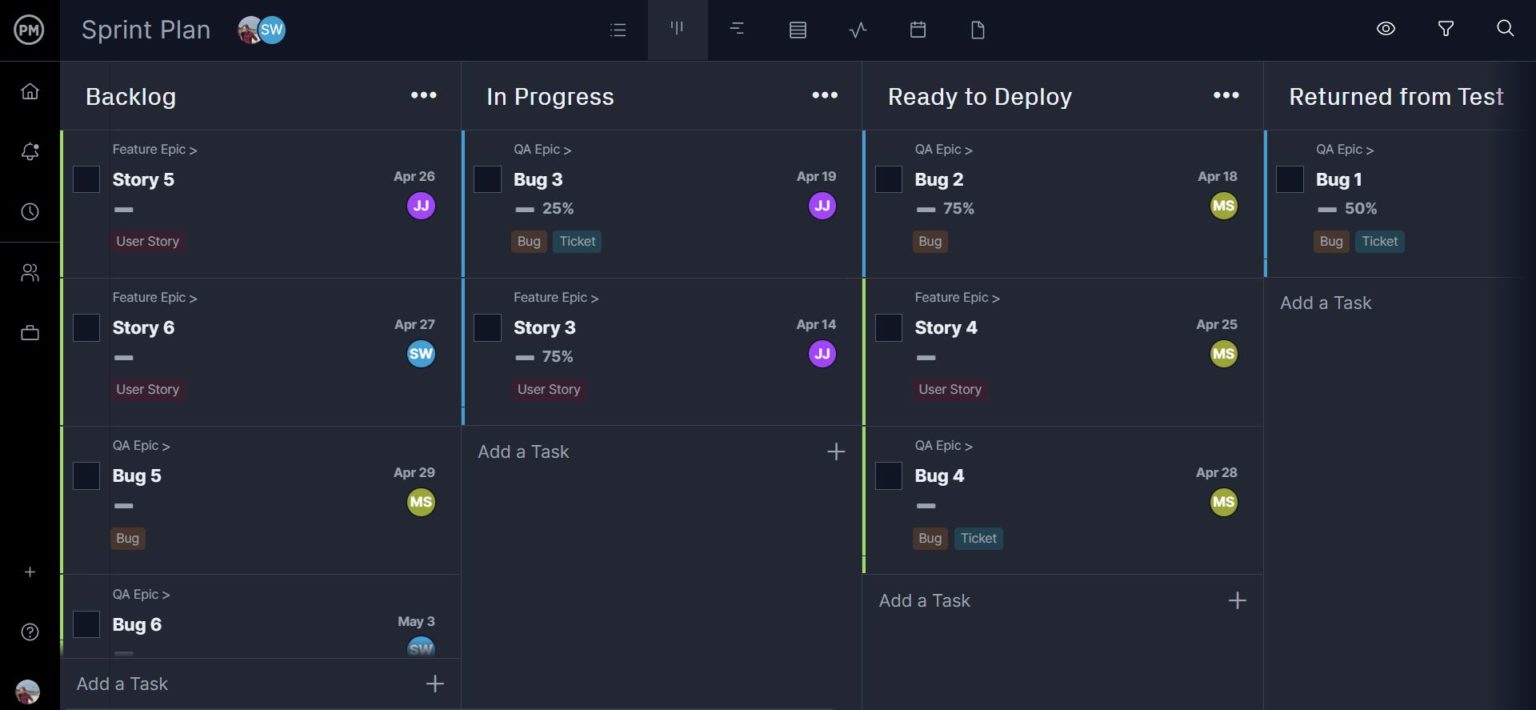Image resolution: width=1536 pixels, height=710 pixels.
Task: Open search
Action: point(1505,29)
